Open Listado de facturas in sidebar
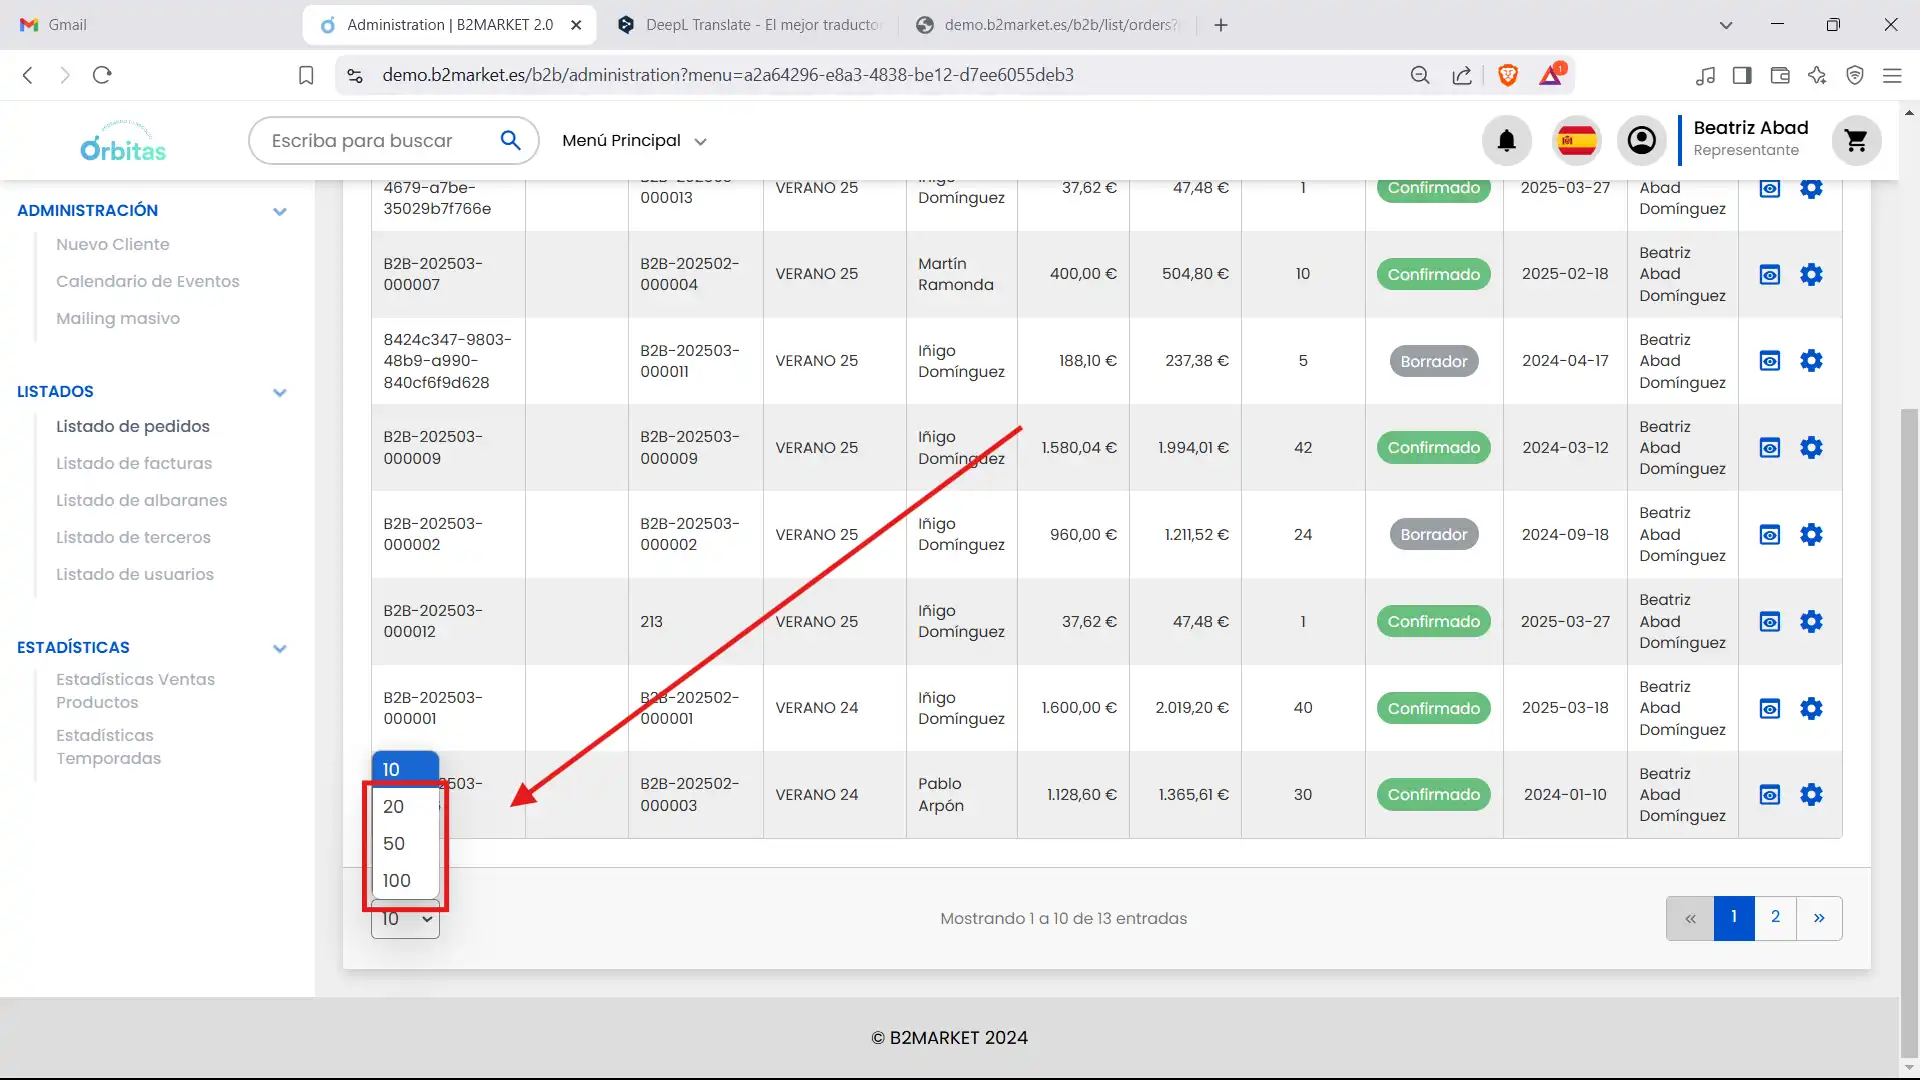Viewport: 1920px width, 1080px height. 134,463
